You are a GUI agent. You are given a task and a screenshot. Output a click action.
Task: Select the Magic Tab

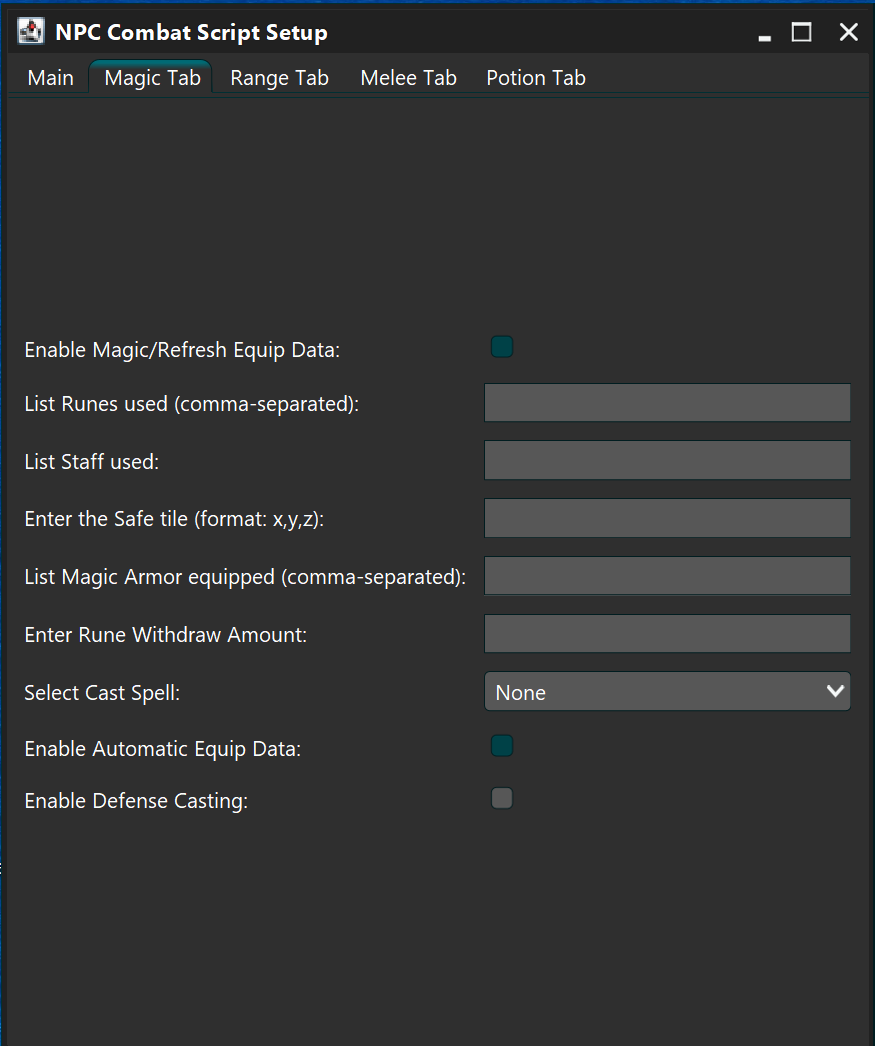[152, 77]
